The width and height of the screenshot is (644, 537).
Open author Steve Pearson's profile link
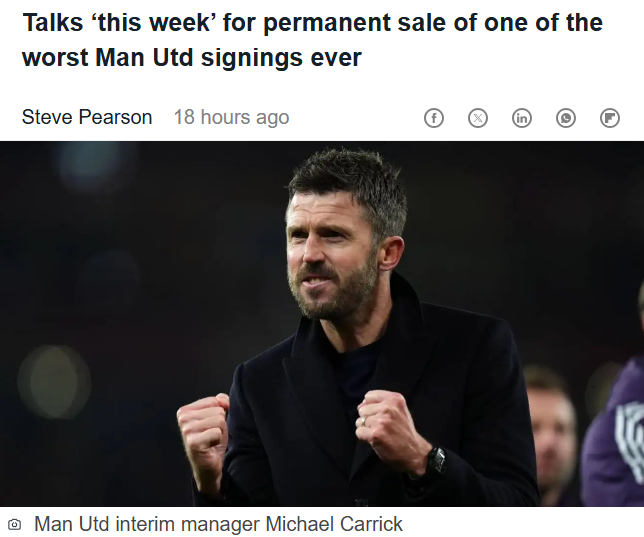[87, 117]
